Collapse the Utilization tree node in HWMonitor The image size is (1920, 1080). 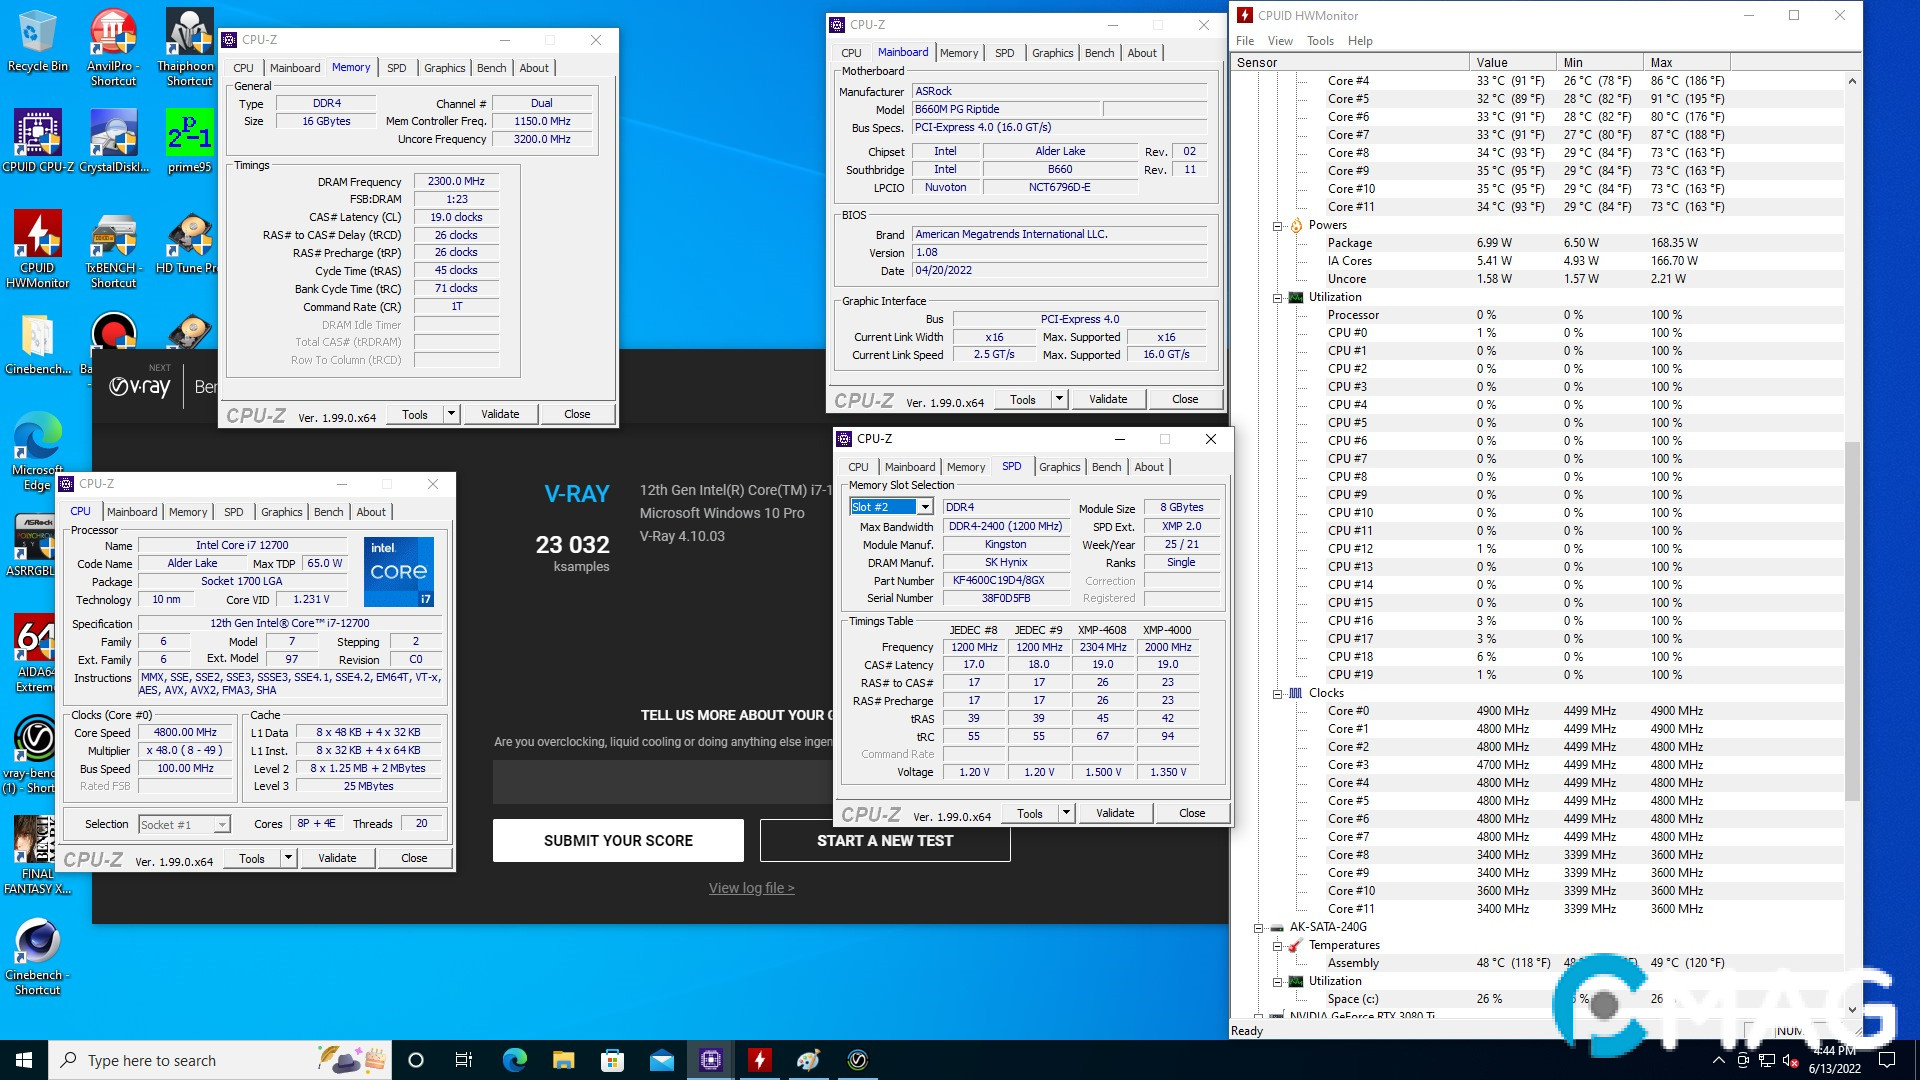tap(1278, 297)
